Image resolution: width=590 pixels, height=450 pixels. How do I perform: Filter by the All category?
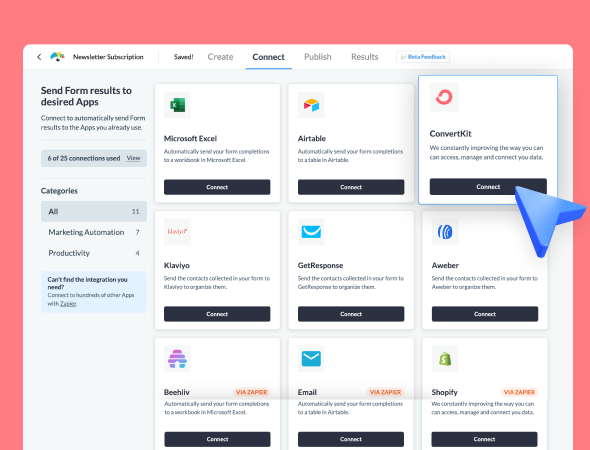[94, 211]
